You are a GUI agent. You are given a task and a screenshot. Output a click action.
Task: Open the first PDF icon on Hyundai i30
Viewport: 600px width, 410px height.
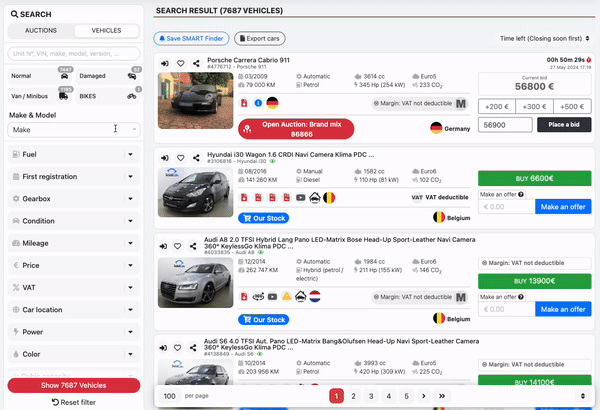point(244,198)
